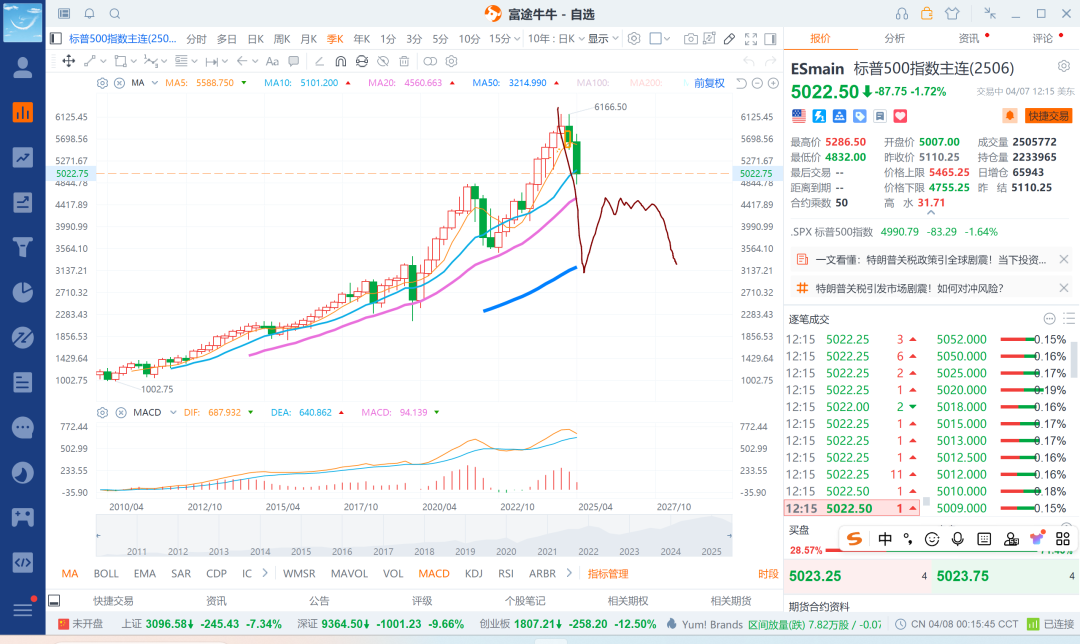Open the search magnifier icon in title bar
Viewport: 1080px width, 644px height.
[x=115, y=14]
